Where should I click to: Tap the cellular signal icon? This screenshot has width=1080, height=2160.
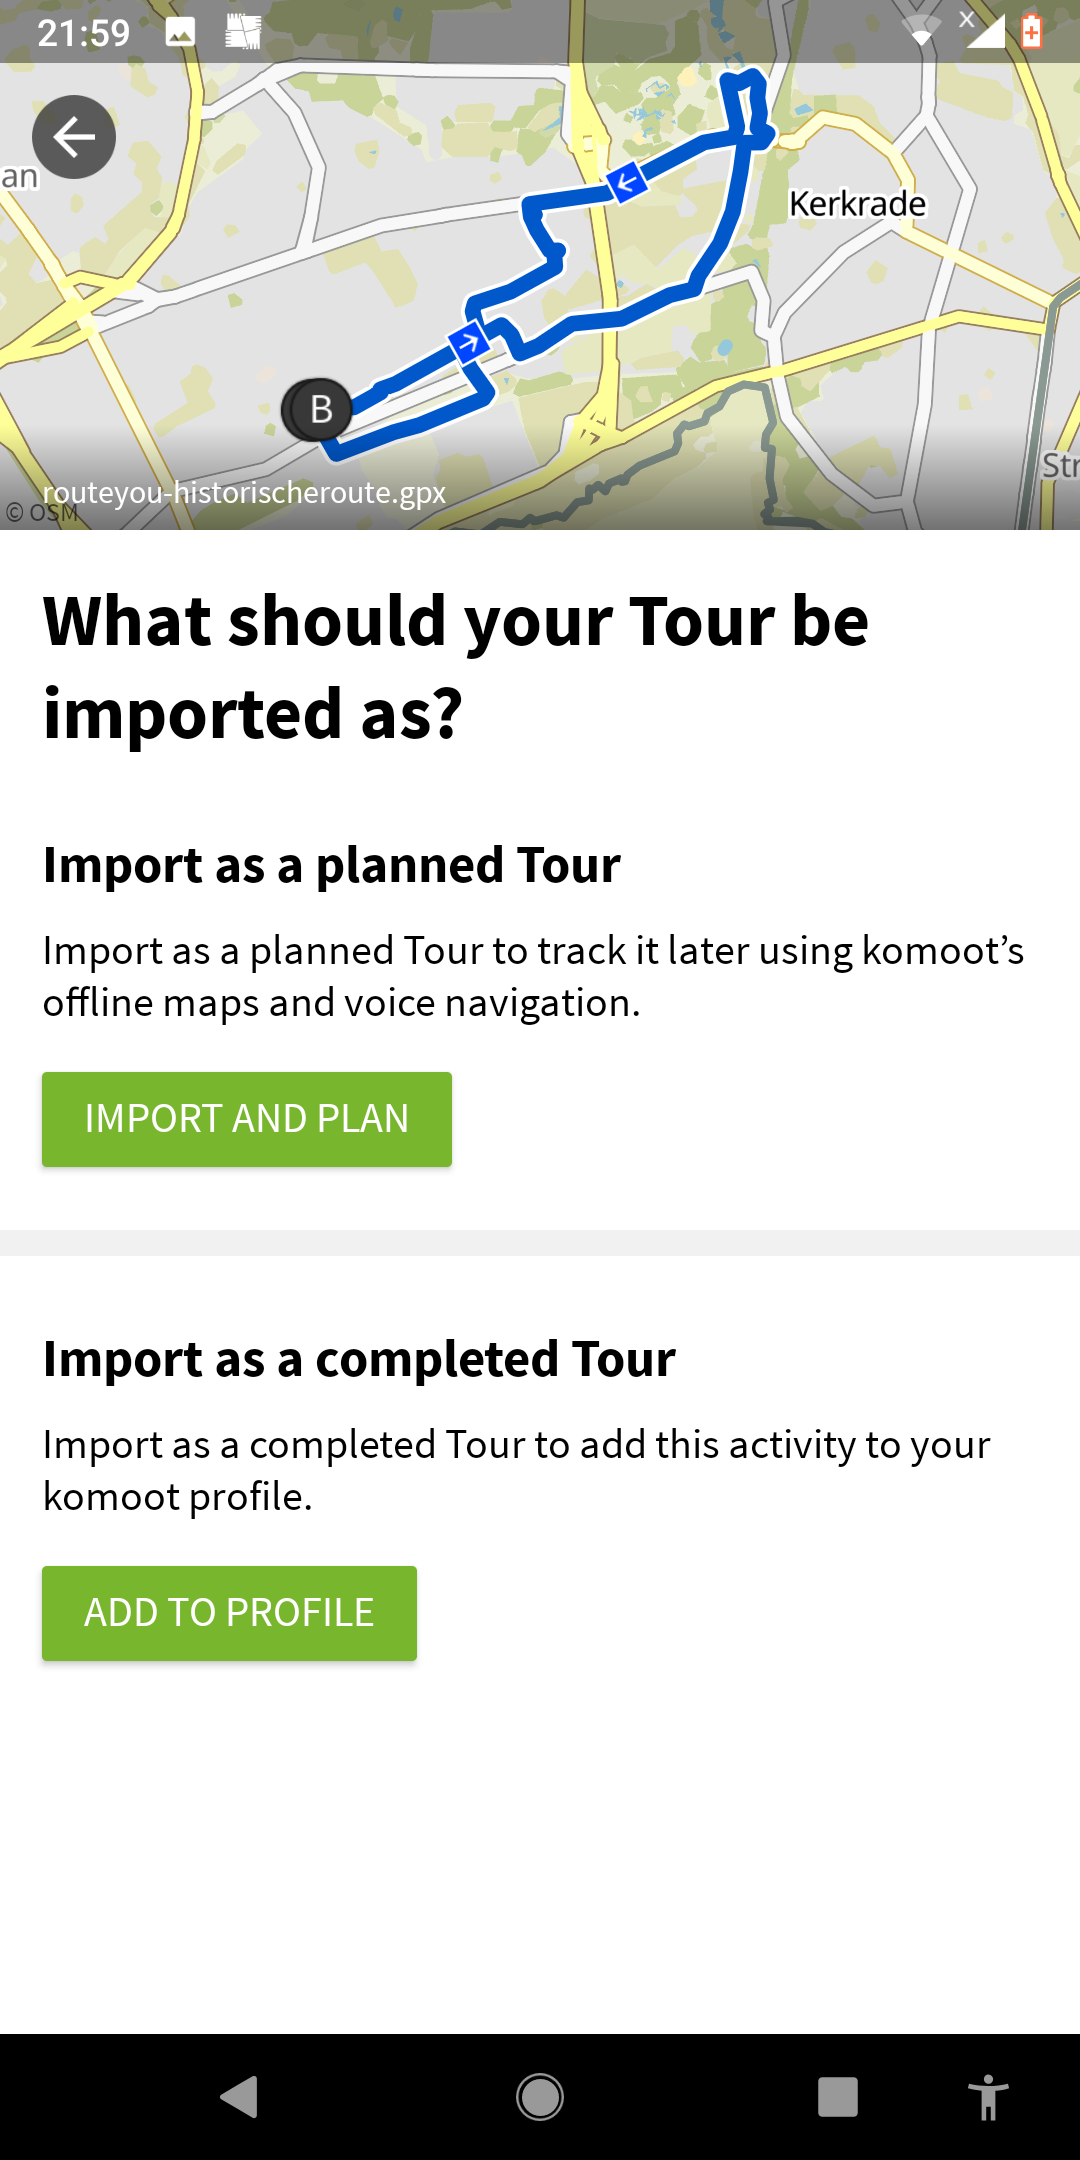[984, 30]
